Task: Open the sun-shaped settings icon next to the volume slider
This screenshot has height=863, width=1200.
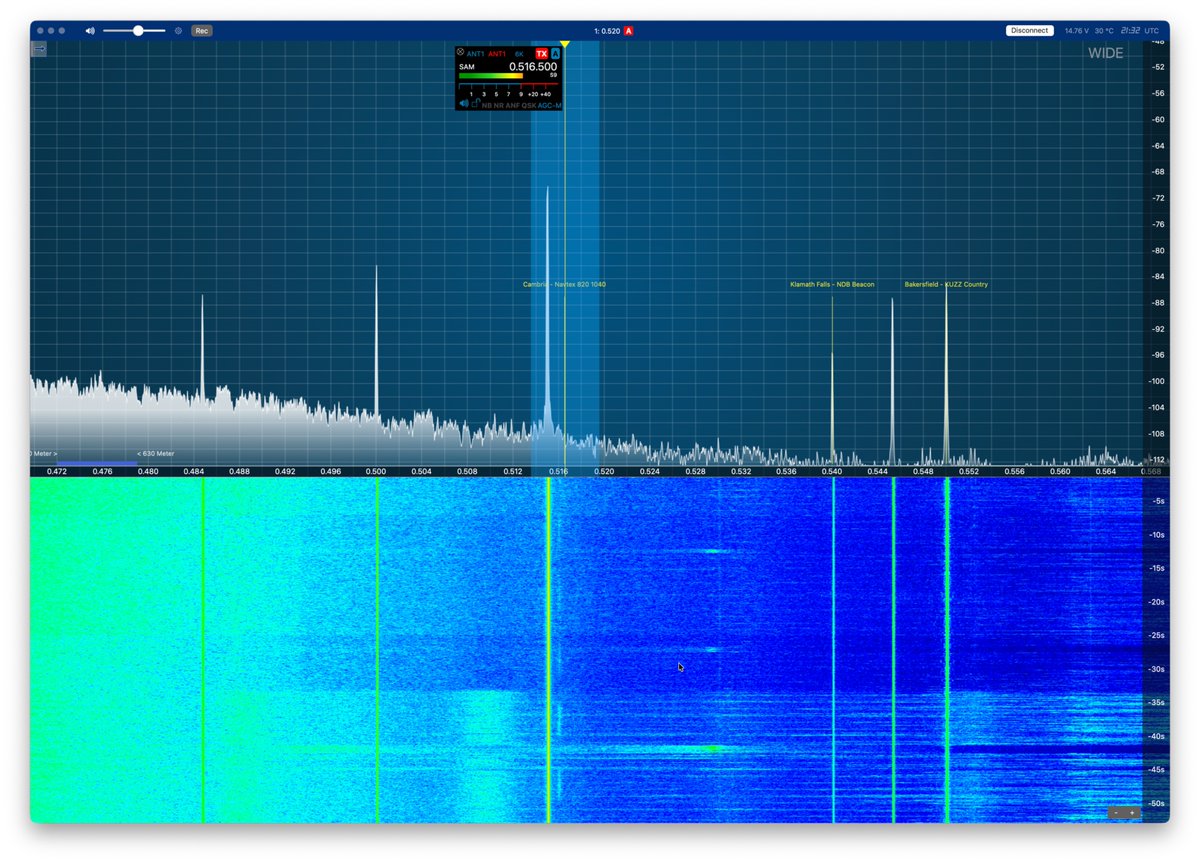Action: pos(178,31)
